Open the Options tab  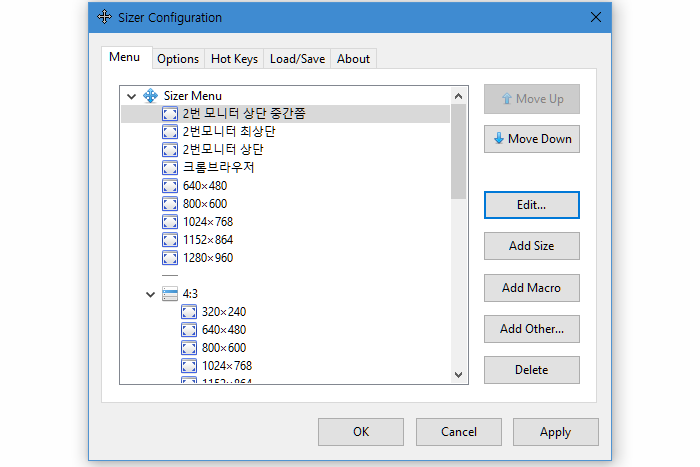[x=178, y=59]
